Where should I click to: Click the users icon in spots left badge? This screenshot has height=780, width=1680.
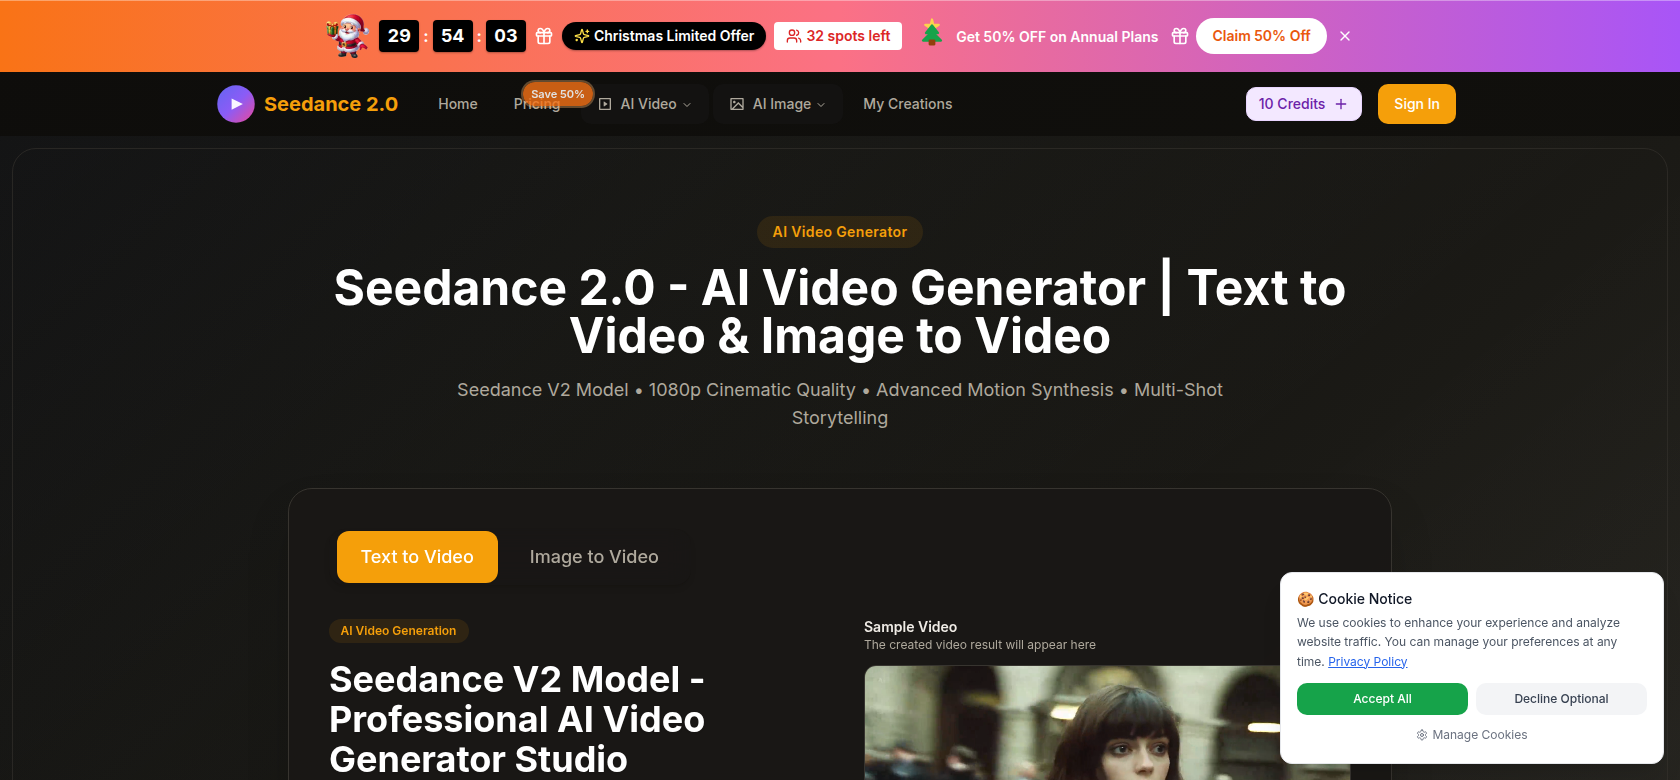pos(794,36)
